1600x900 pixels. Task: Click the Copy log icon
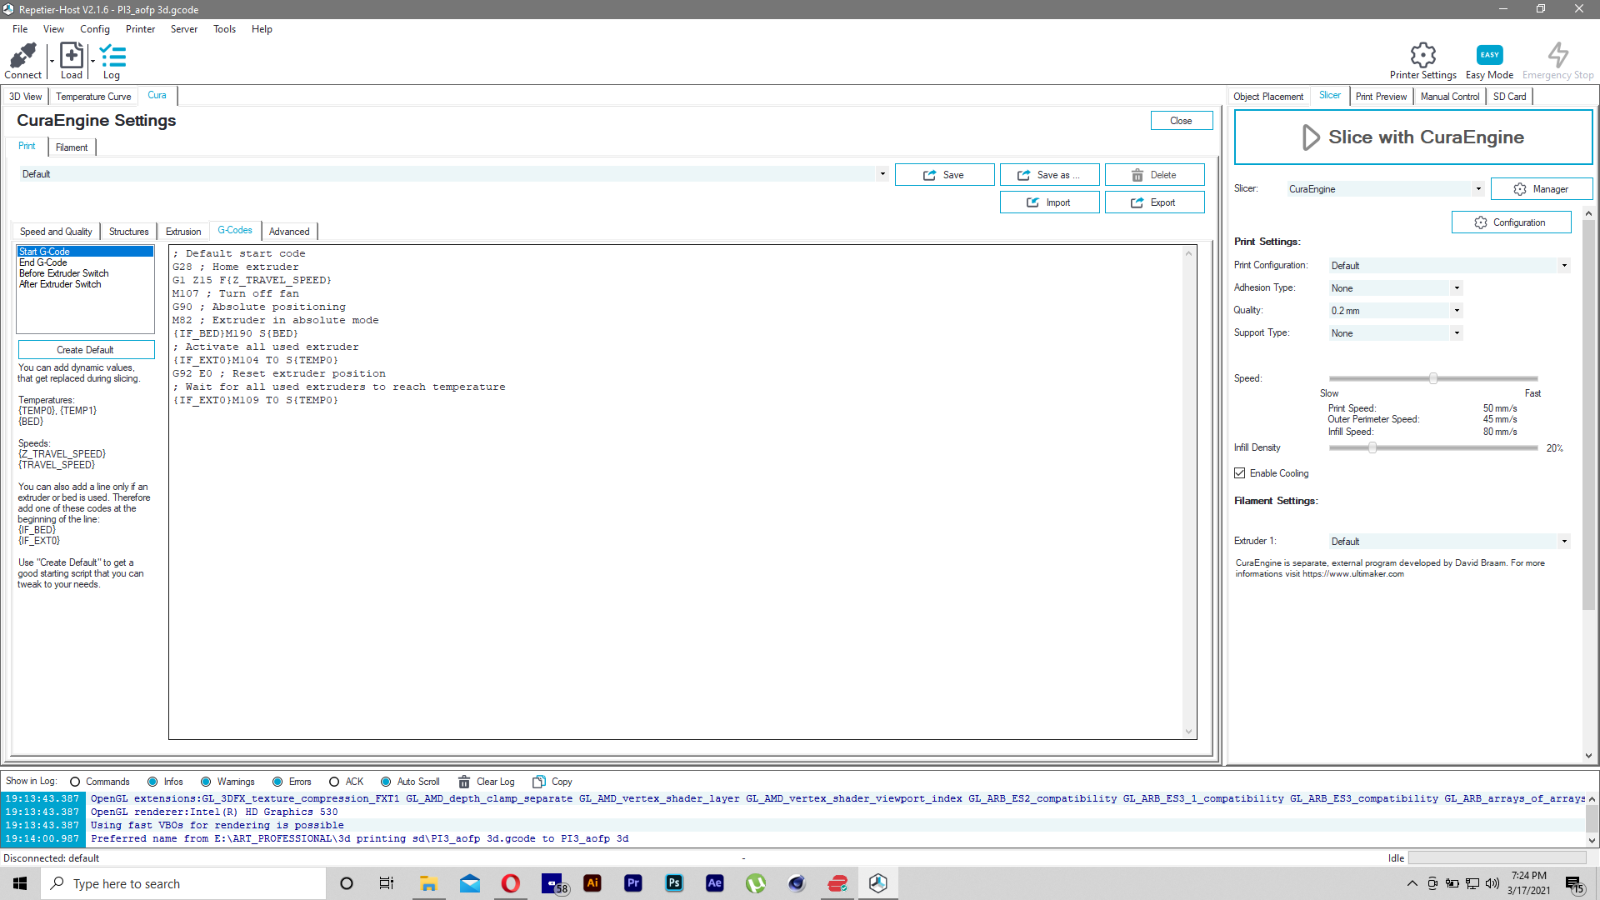click(539, 782)
